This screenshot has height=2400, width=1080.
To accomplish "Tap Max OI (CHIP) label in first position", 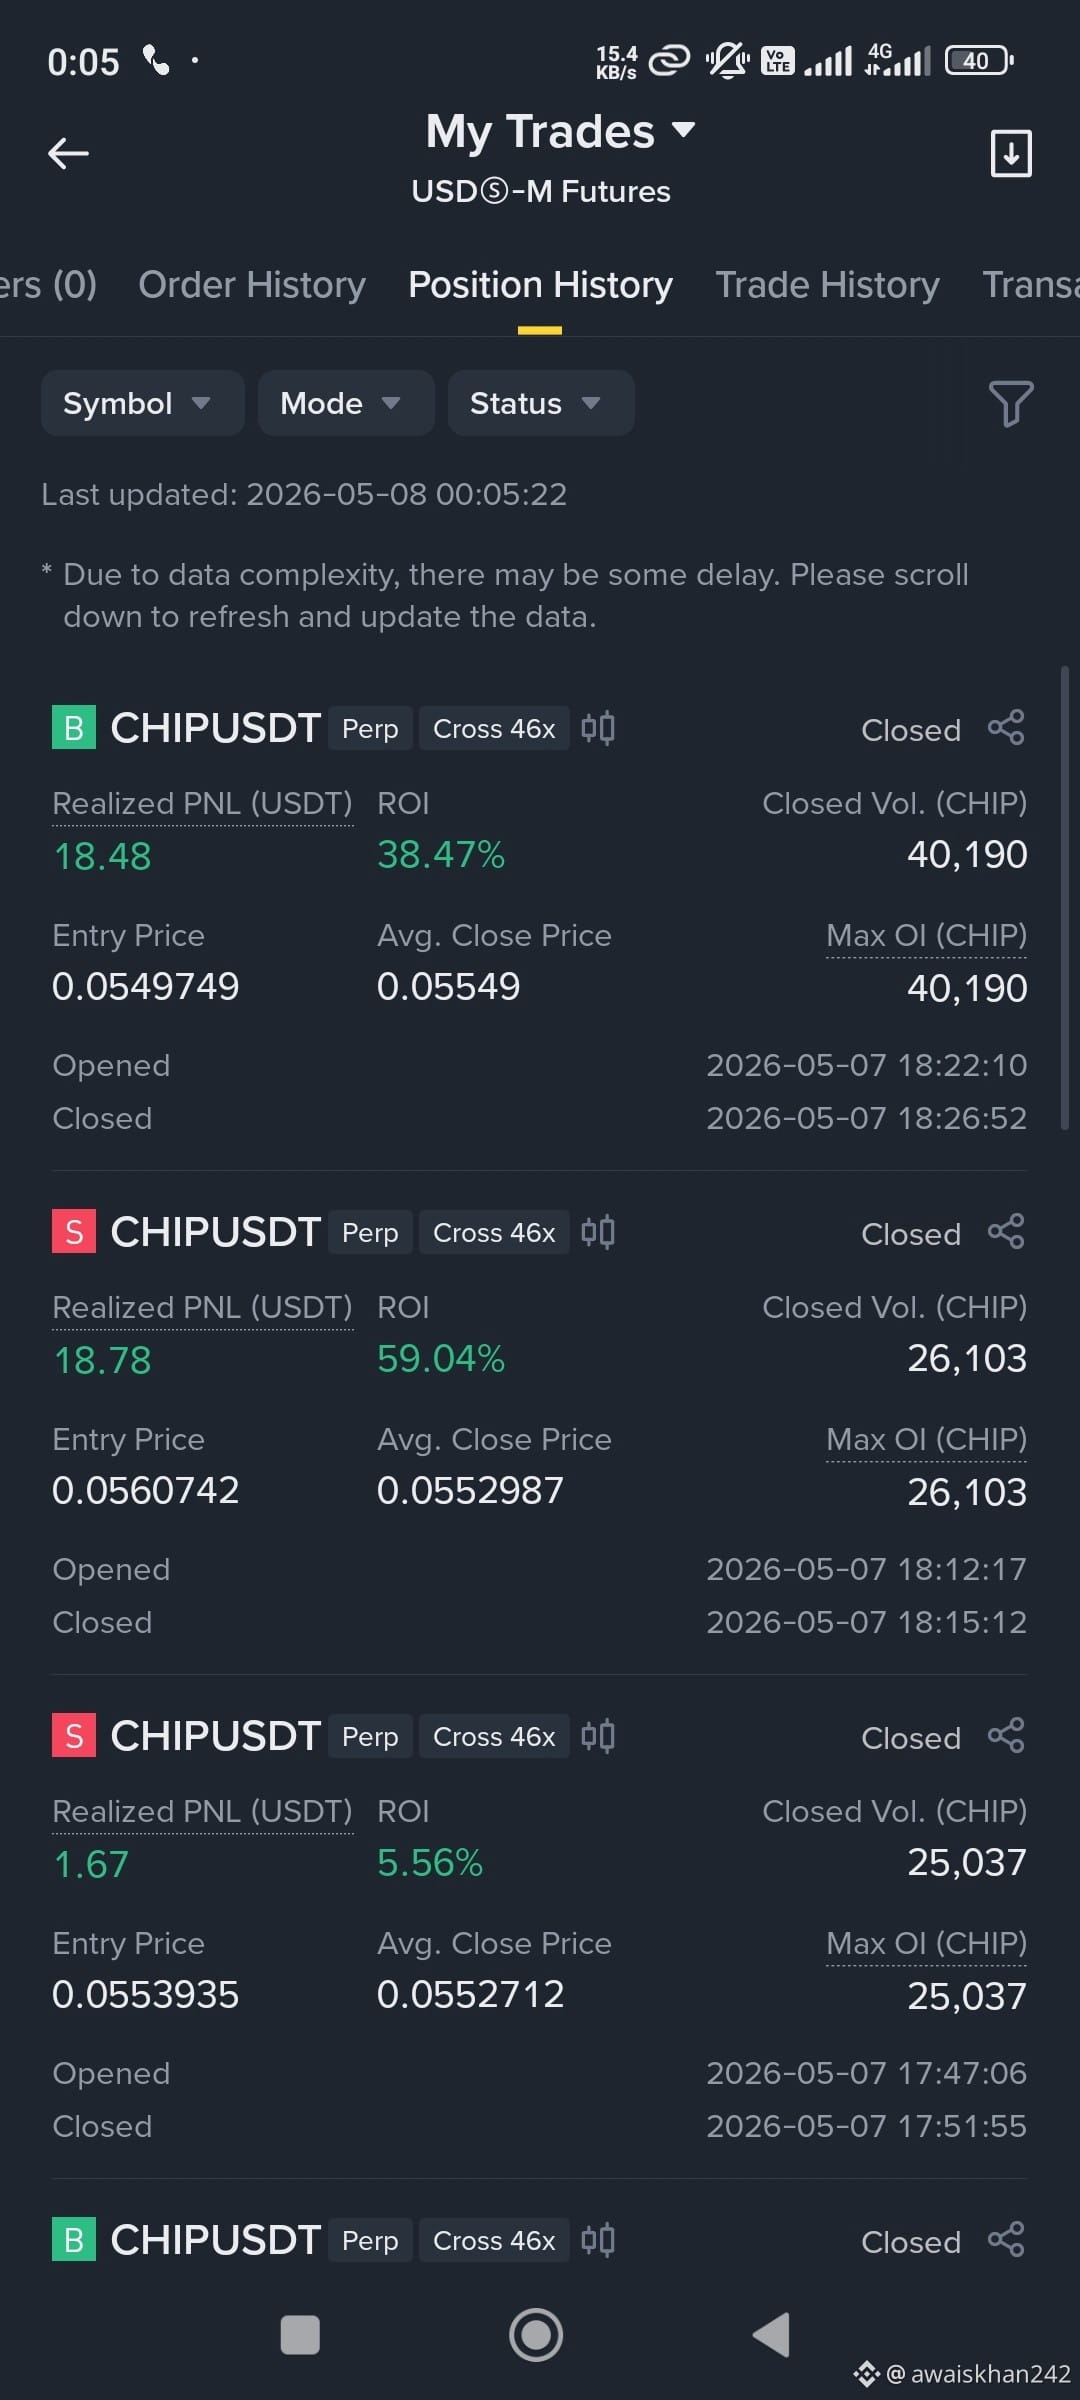I will (926, 935).
